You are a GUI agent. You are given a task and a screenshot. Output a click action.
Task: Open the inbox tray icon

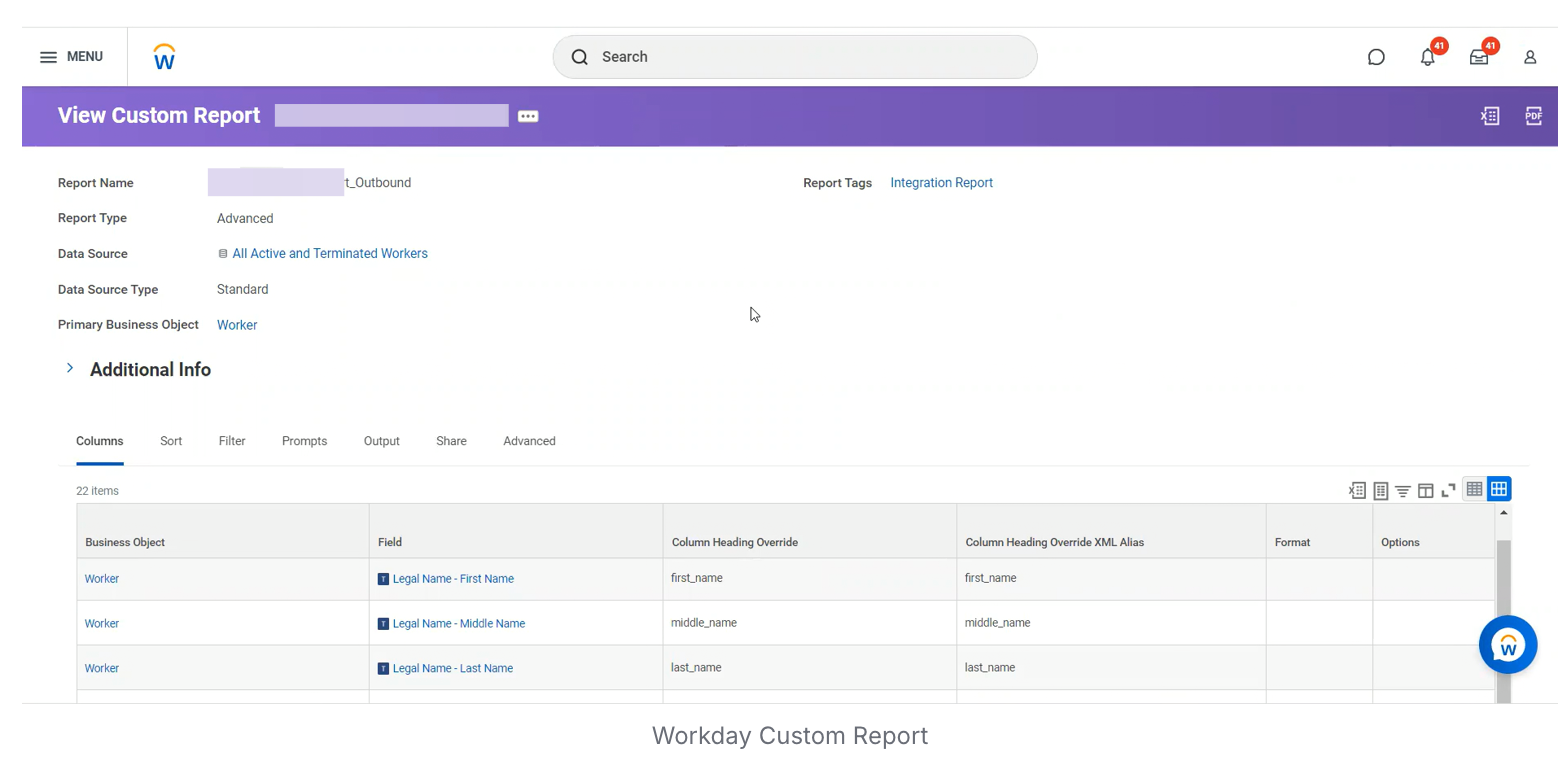tap(1478, 58)
